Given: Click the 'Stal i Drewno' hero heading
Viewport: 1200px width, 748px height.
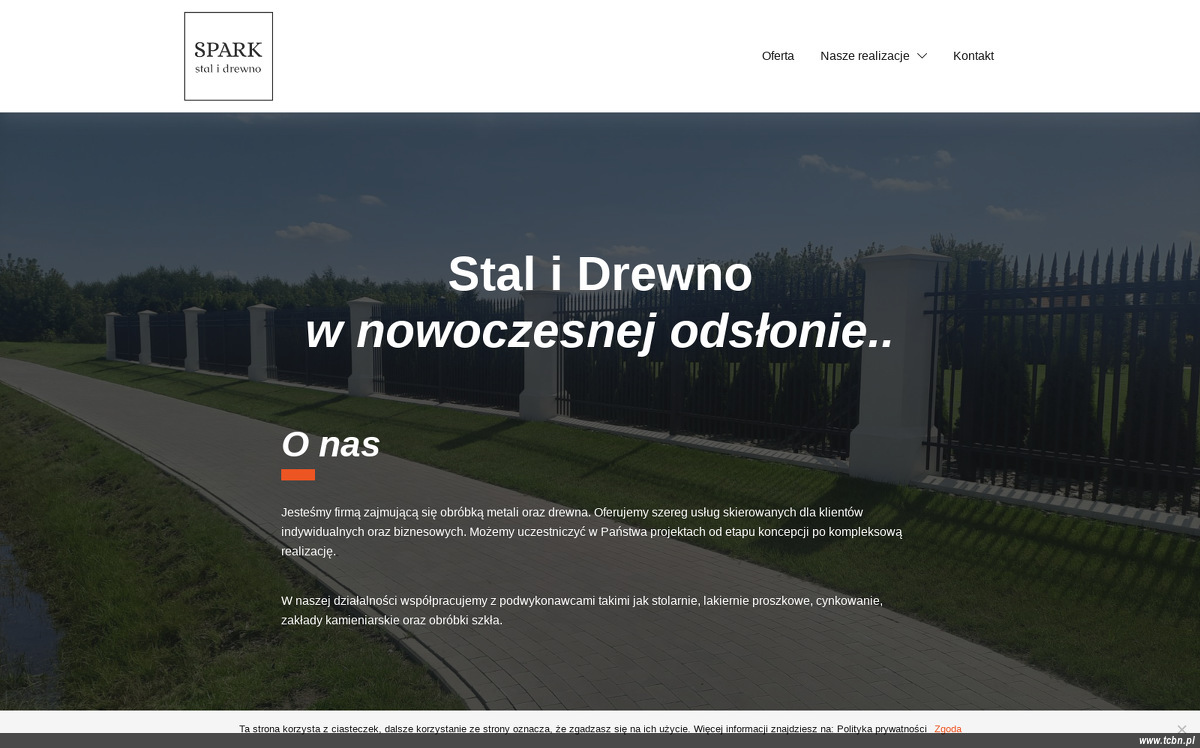Looking at the screenshot, I should pos(600,274).
